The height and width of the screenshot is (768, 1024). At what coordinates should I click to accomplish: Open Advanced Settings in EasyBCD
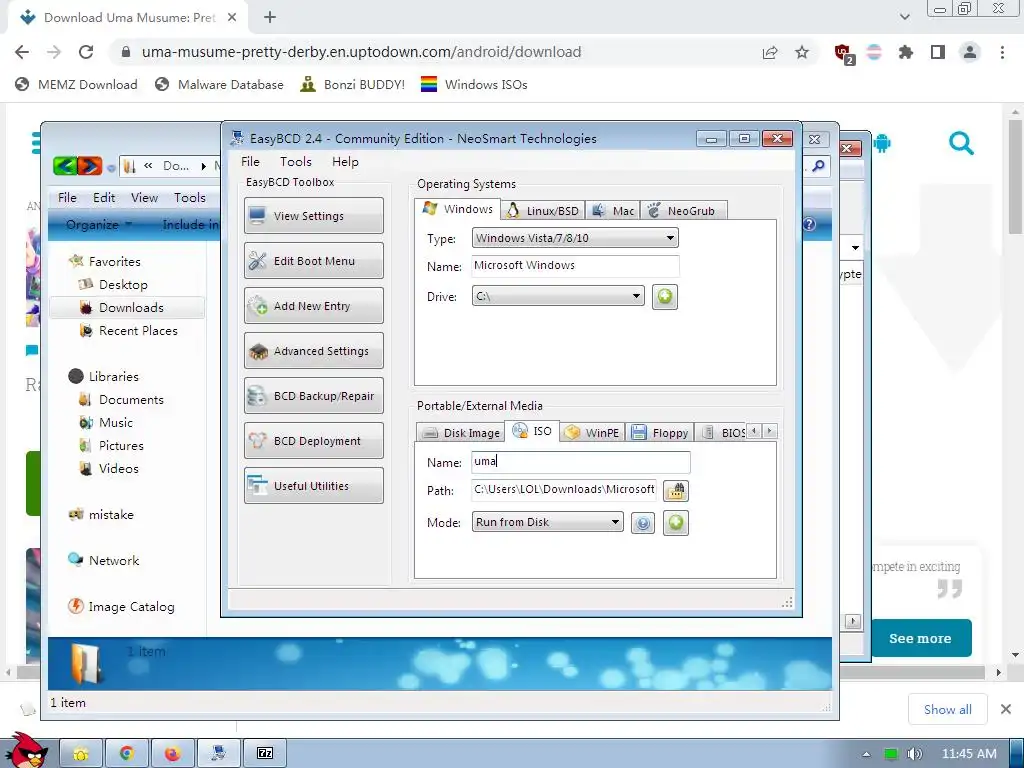[x=313, y=351]
